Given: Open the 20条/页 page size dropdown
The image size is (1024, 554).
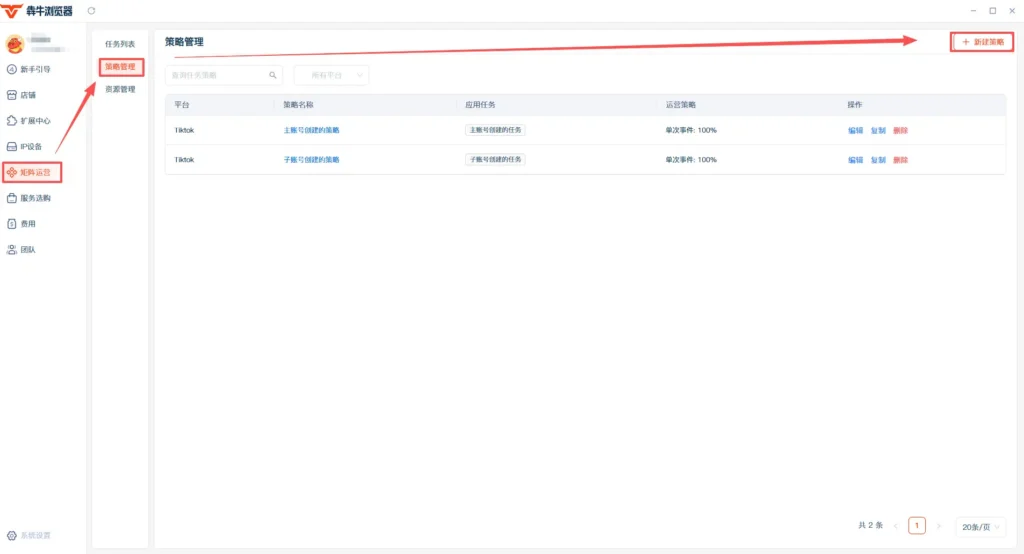Looking at the screenshot, I should [980, 527].
